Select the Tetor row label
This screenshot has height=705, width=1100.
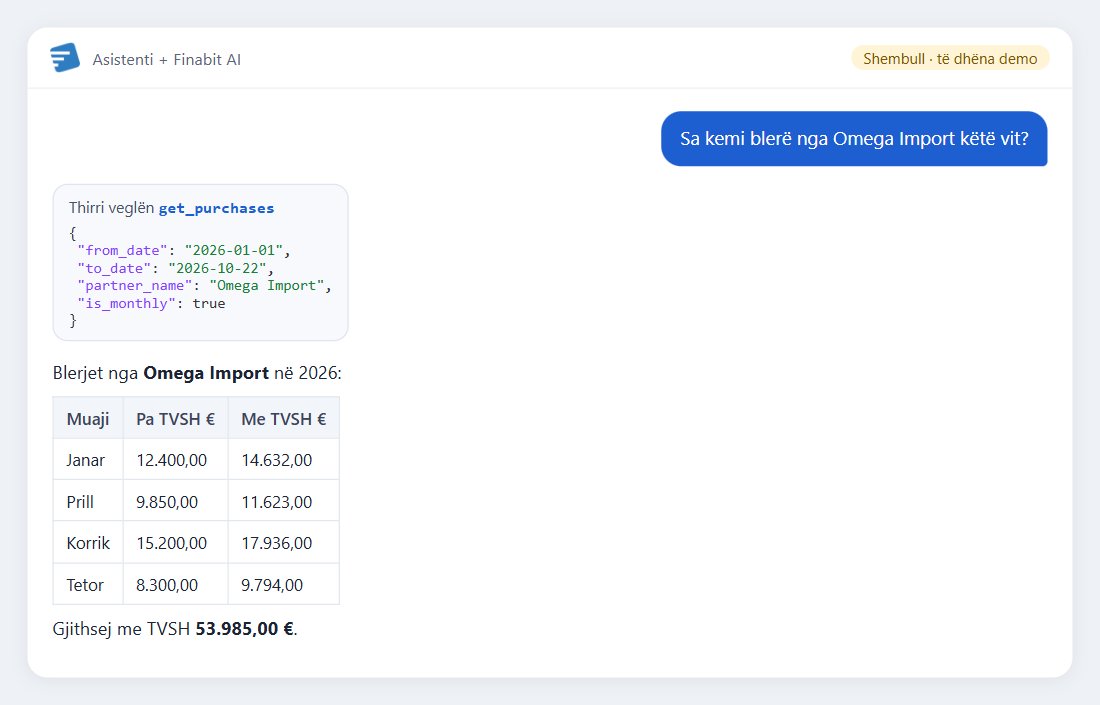(85, 585)
